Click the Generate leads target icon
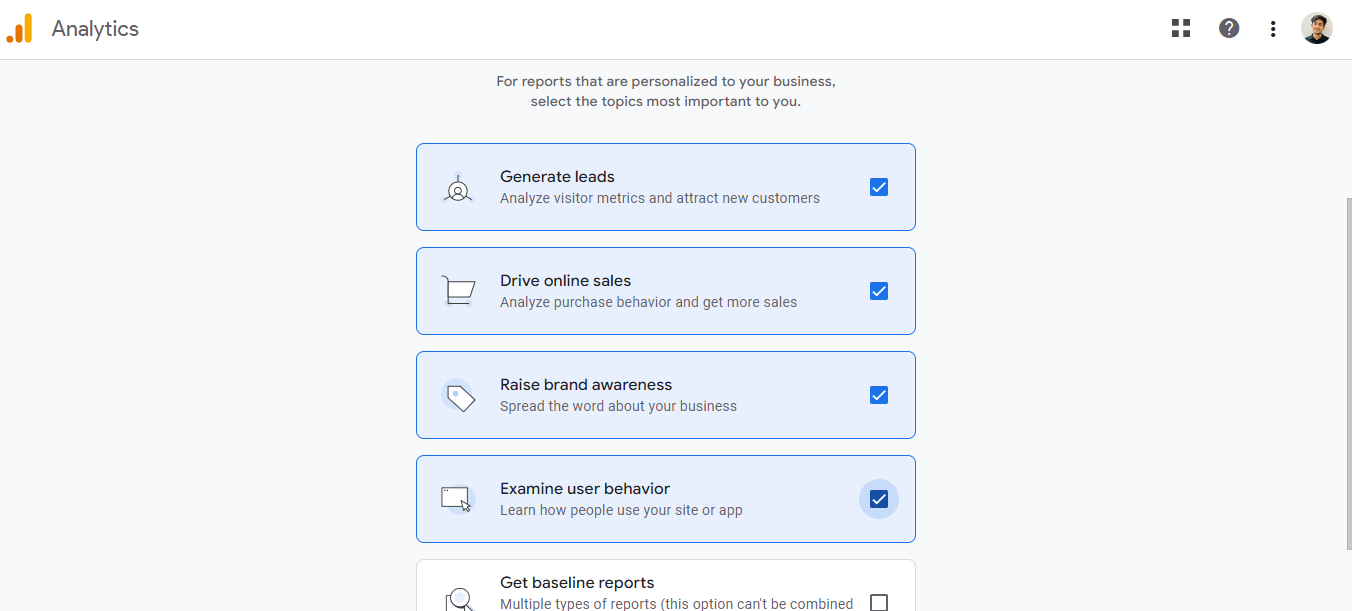 pyautogui.click(x=458, y=188)
